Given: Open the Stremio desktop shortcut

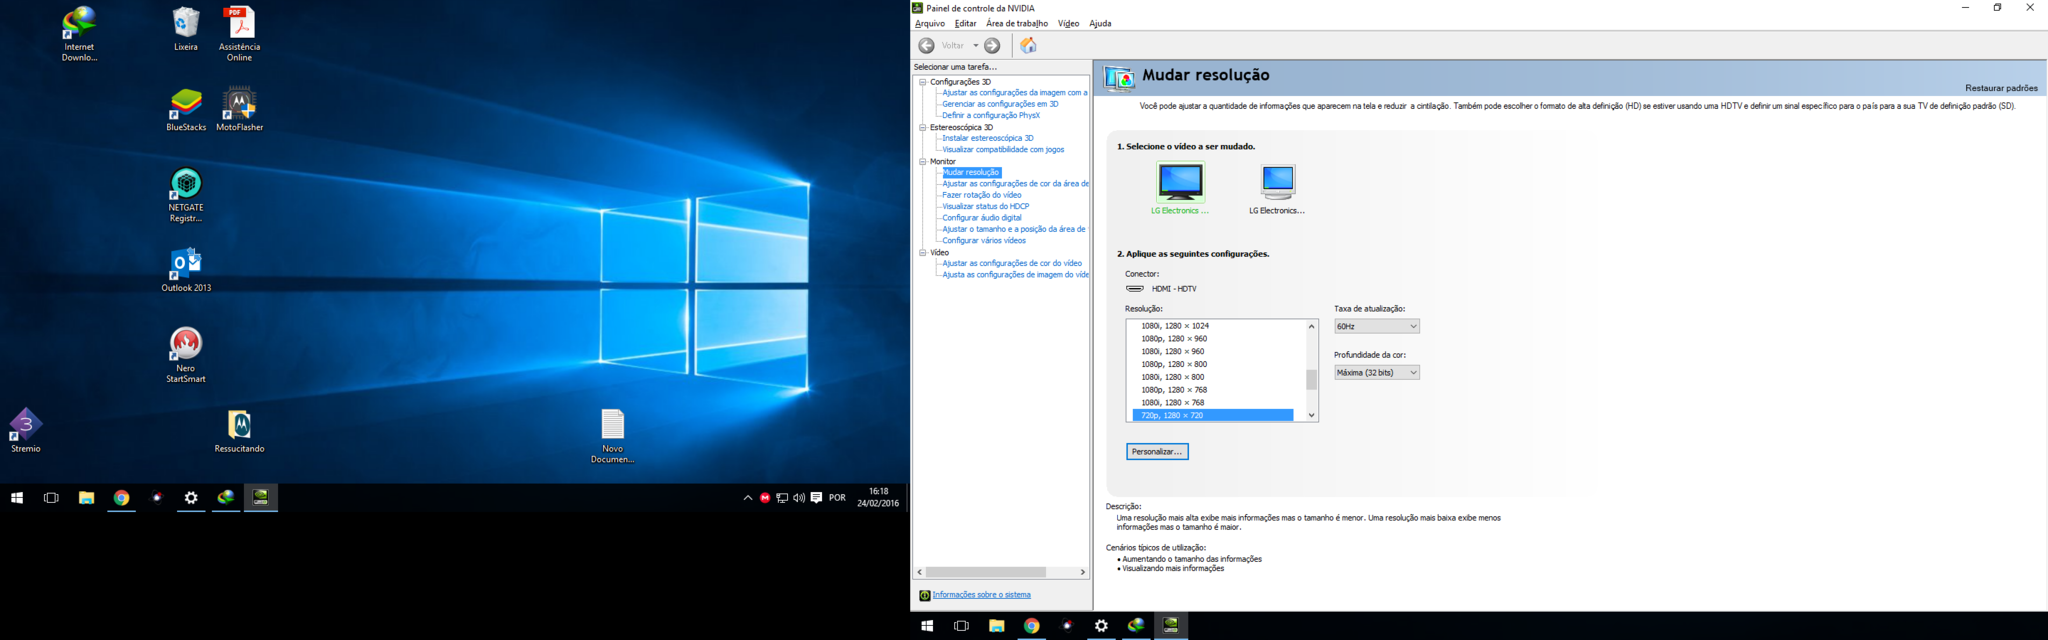Looking at the screenshot, I should pyautogui.click(x=26, y=430).
